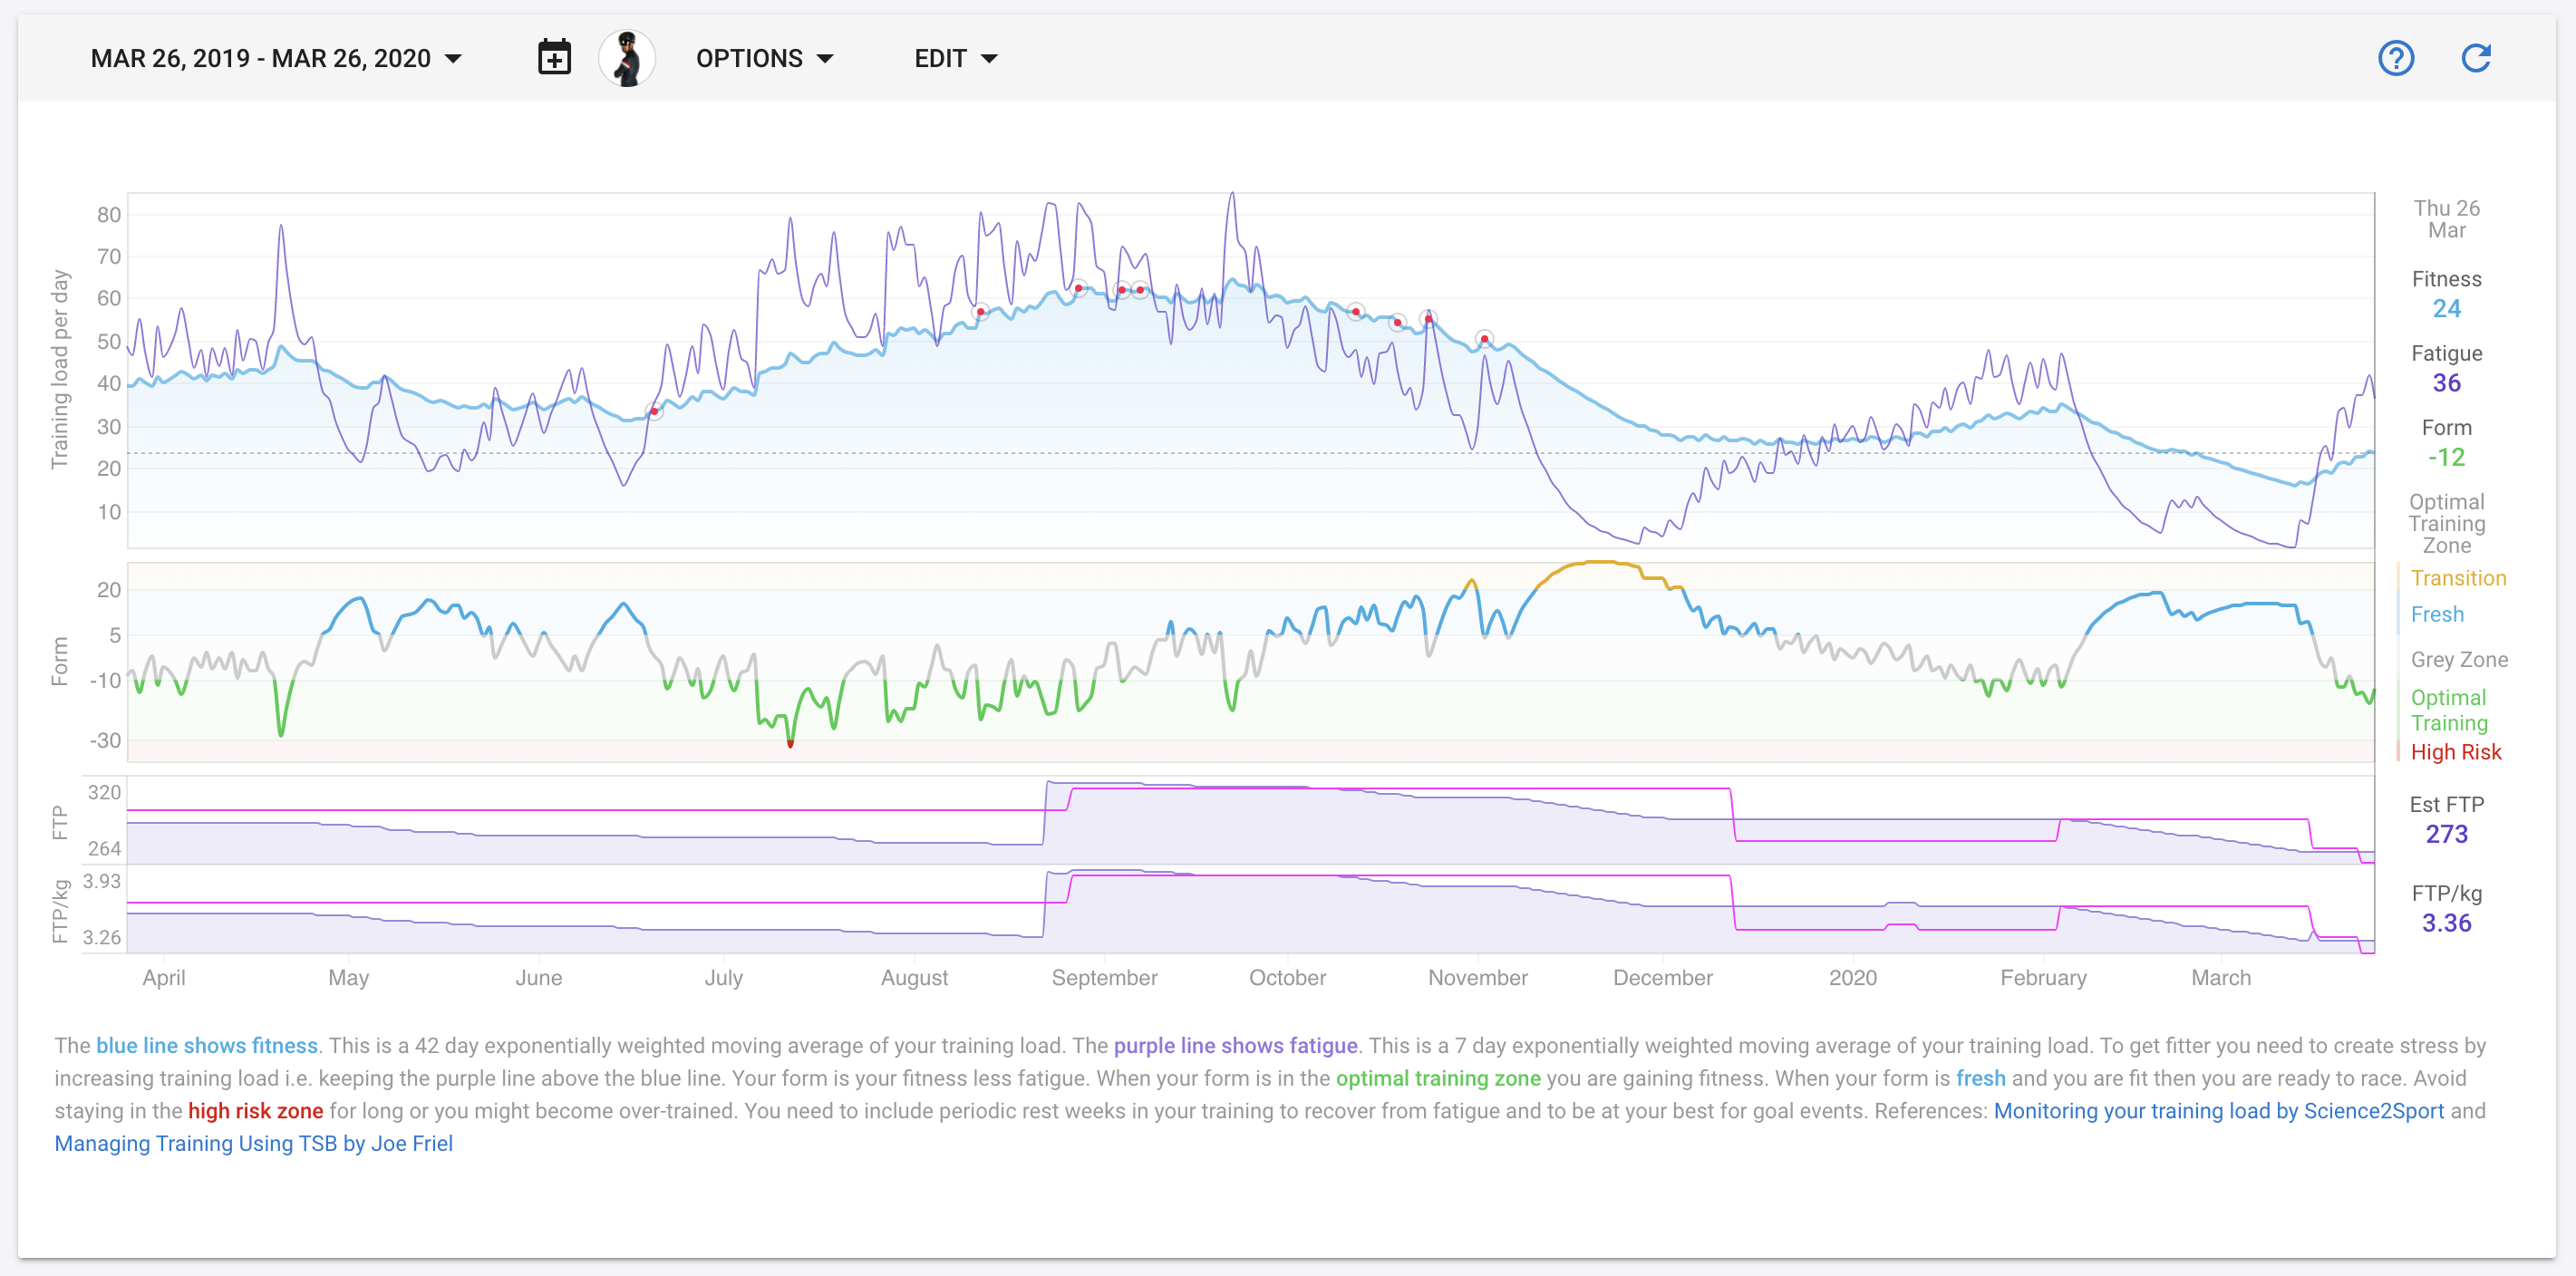Click the refresh icon
Screen dimensions: 2576x1276
point(2475,58)
